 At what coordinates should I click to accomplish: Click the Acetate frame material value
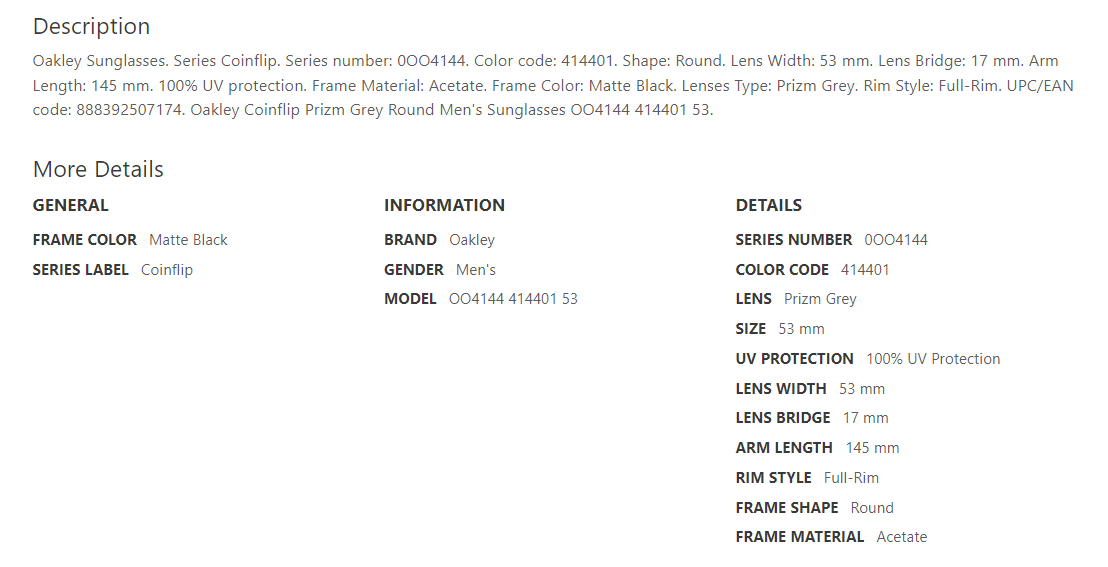pyautogui.click(x=901, y=537)
